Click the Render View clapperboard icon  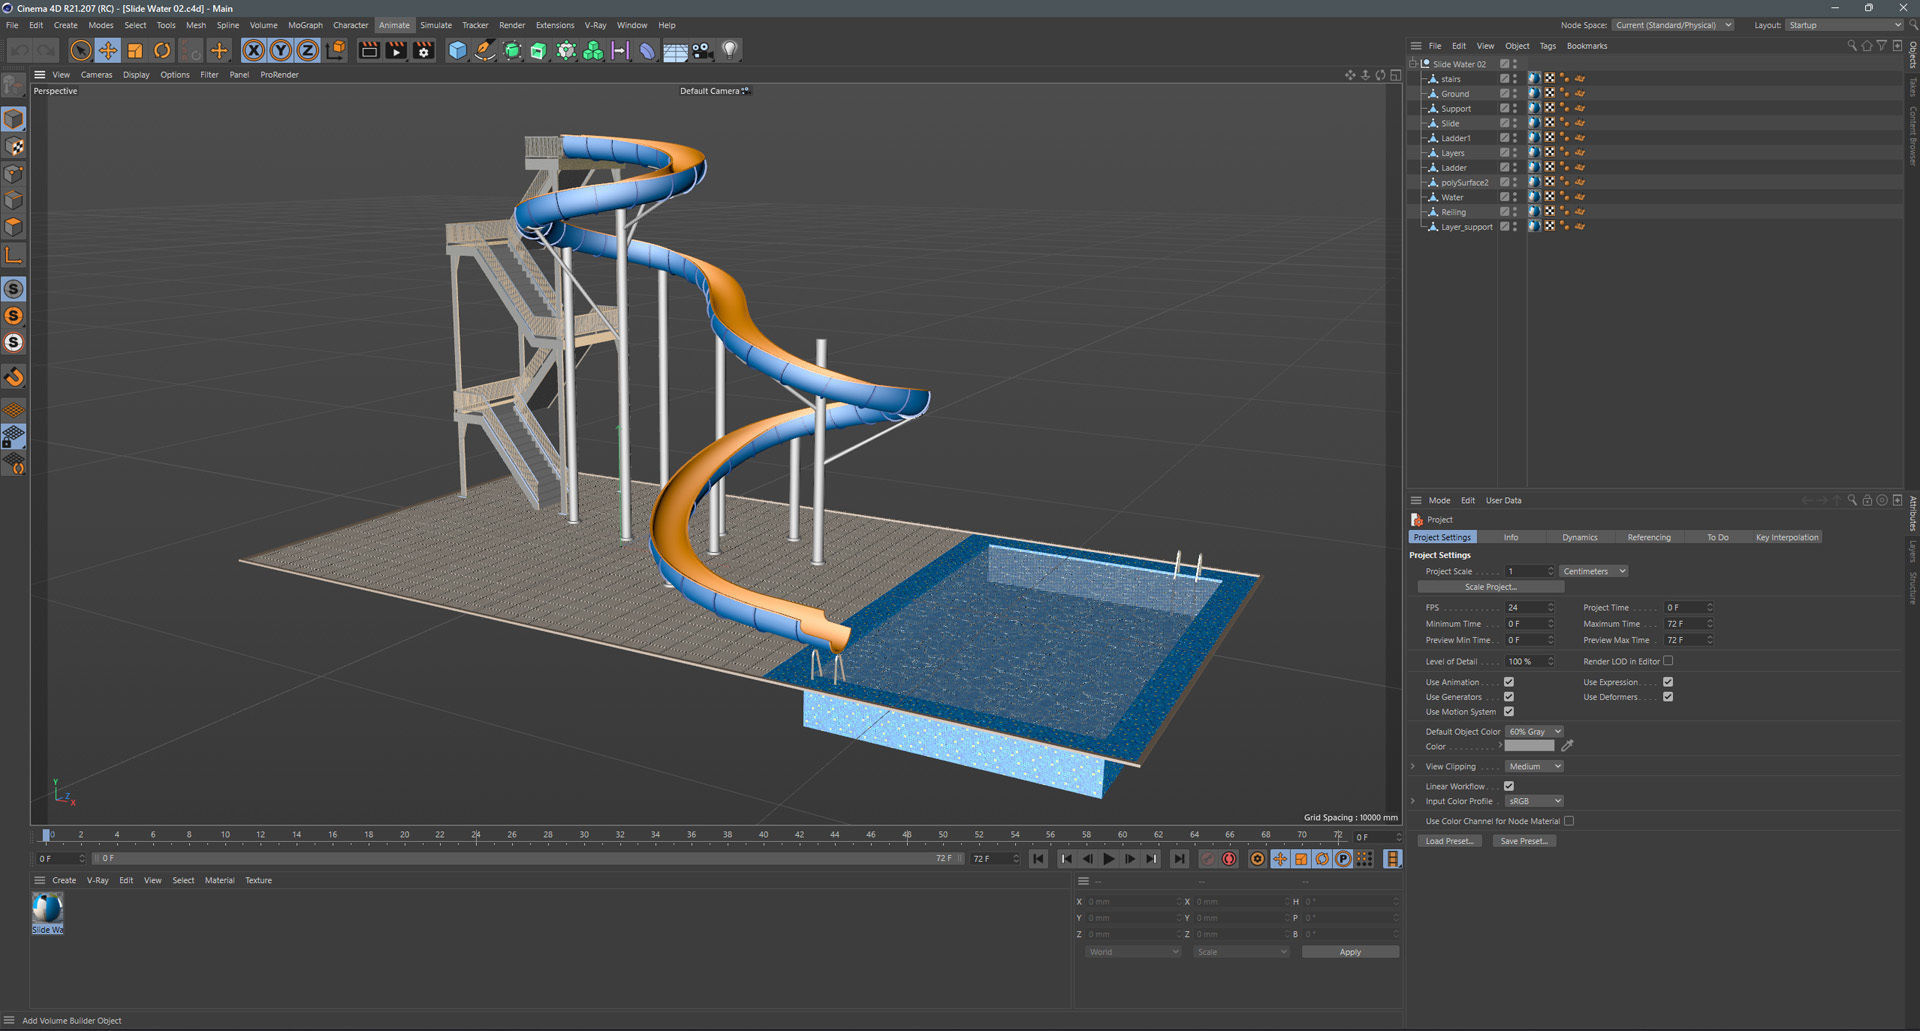click(369, 50)
